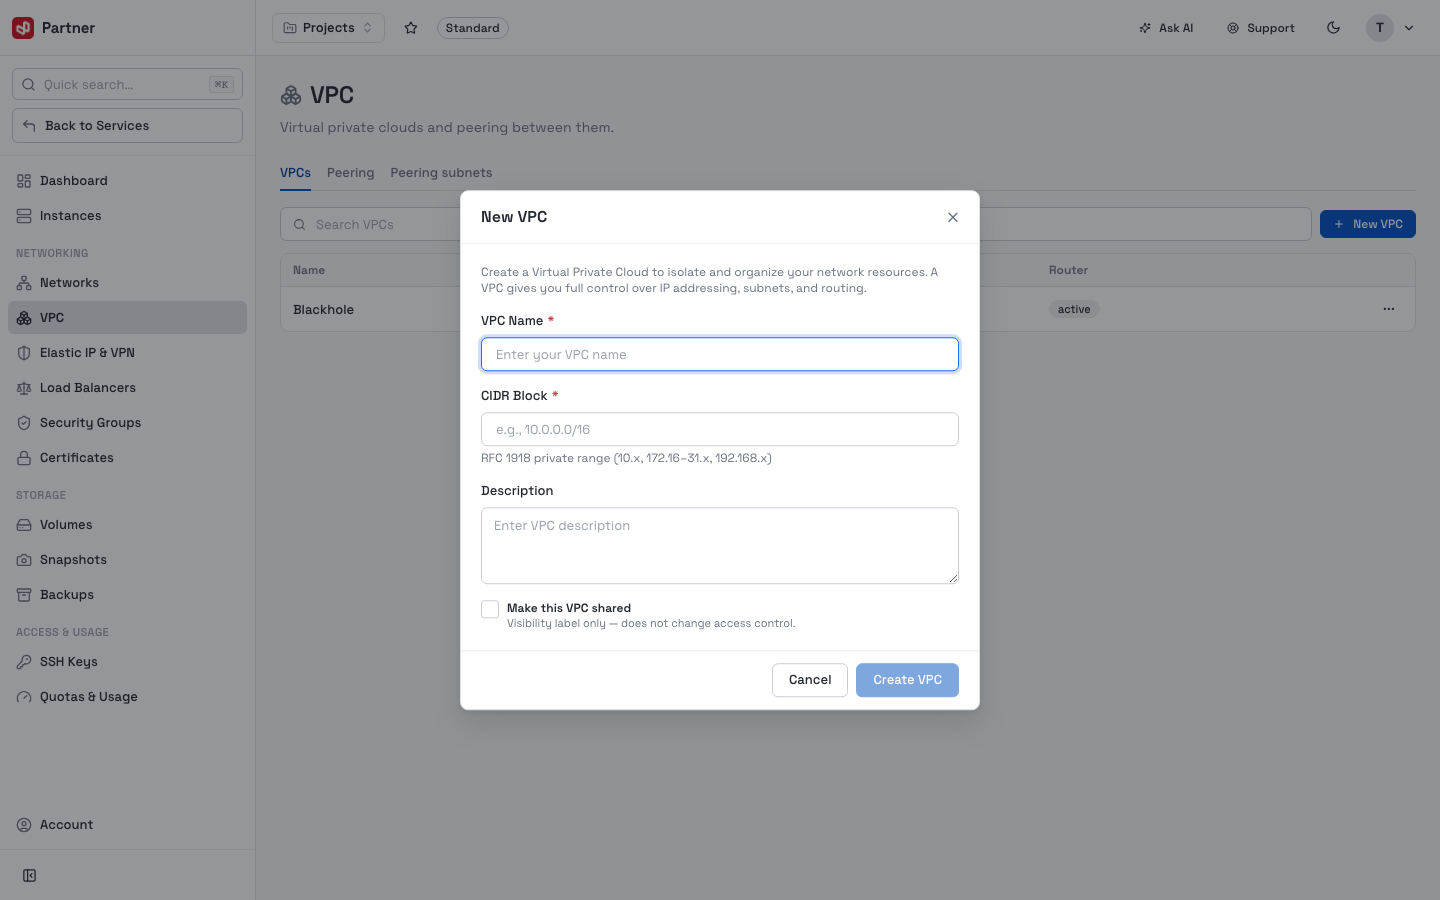Click the Router column header
The image size is (1440, 900).
[x=1068, y=270]
